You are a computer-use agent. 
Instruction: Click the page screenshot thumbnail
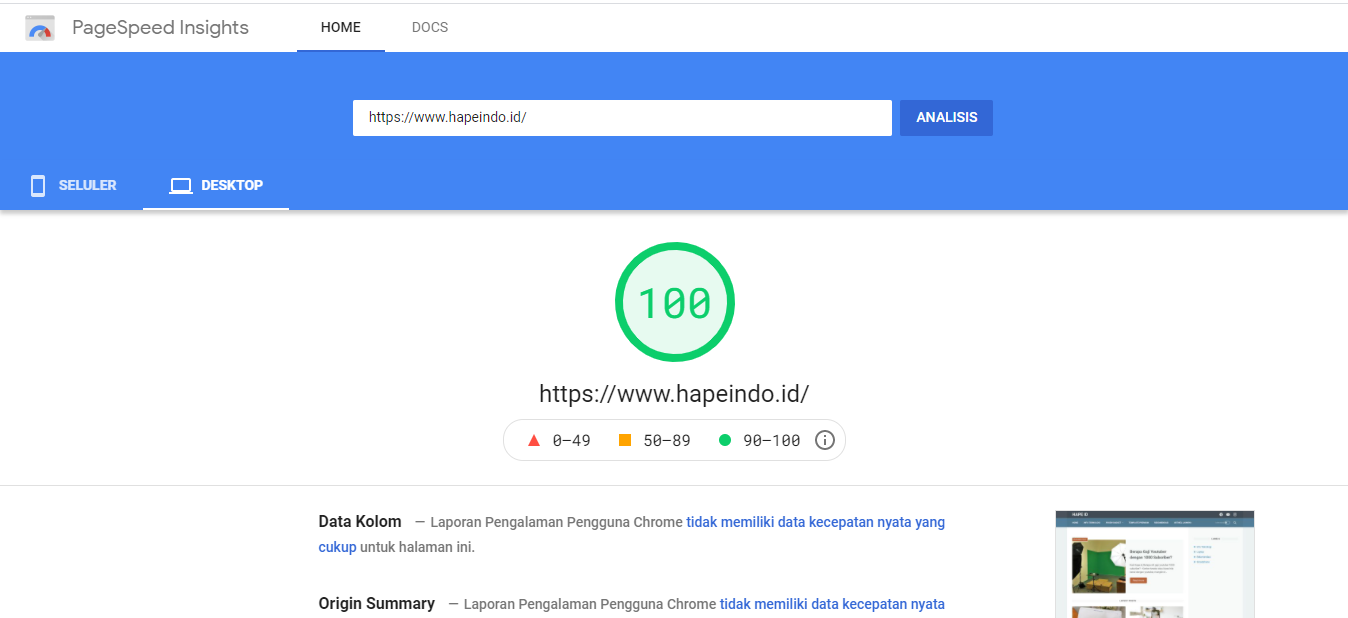[1155, 564]
